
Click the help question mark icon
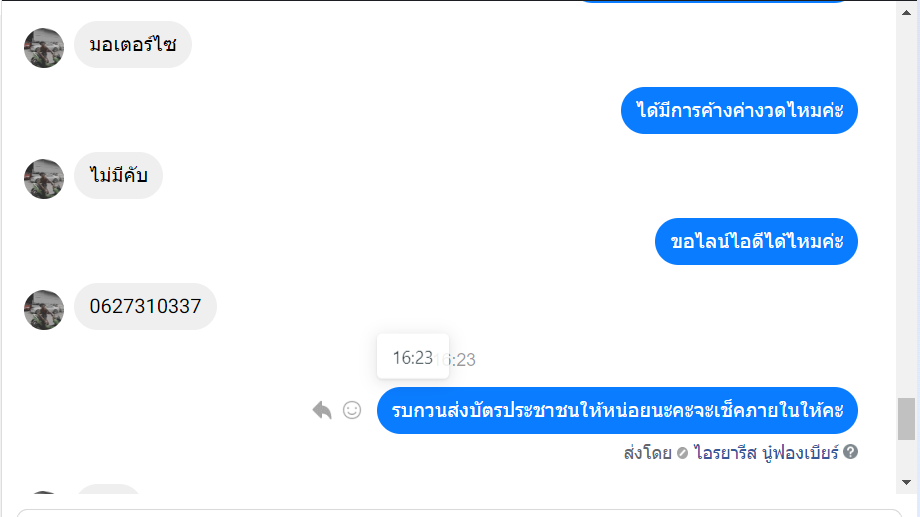[x=851, y=452]
